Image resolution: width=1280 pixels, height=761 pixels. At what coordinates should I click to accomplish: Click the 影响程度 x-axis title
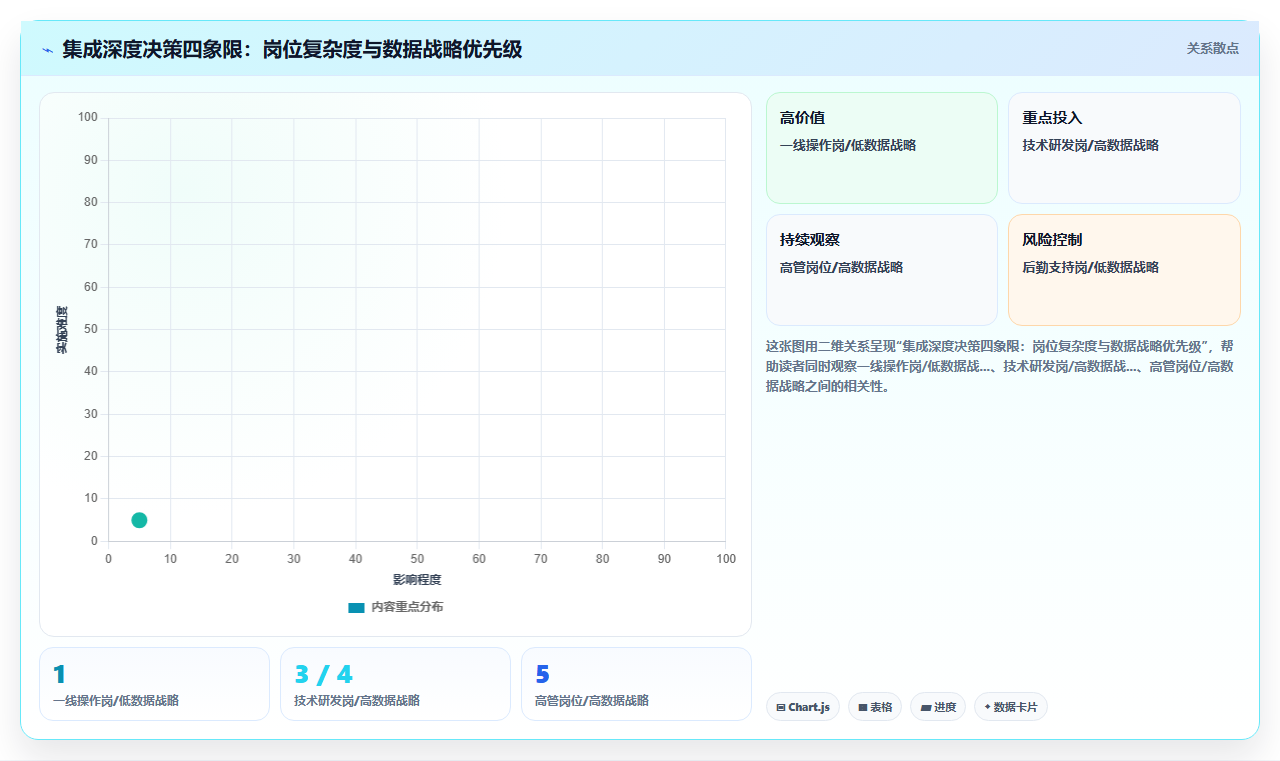(417, 580)
